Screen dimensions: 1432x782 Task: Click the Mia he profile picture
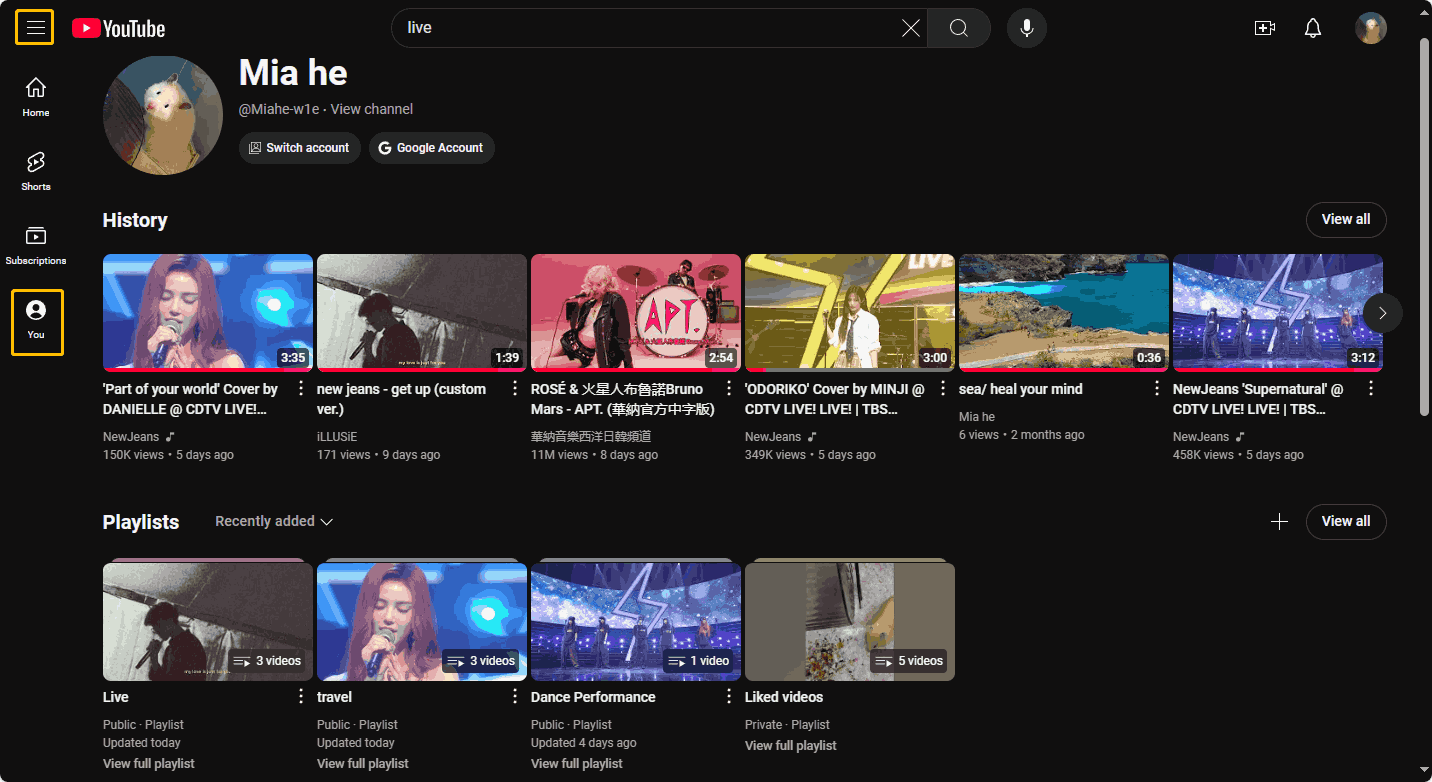click(x=163, y=115)
